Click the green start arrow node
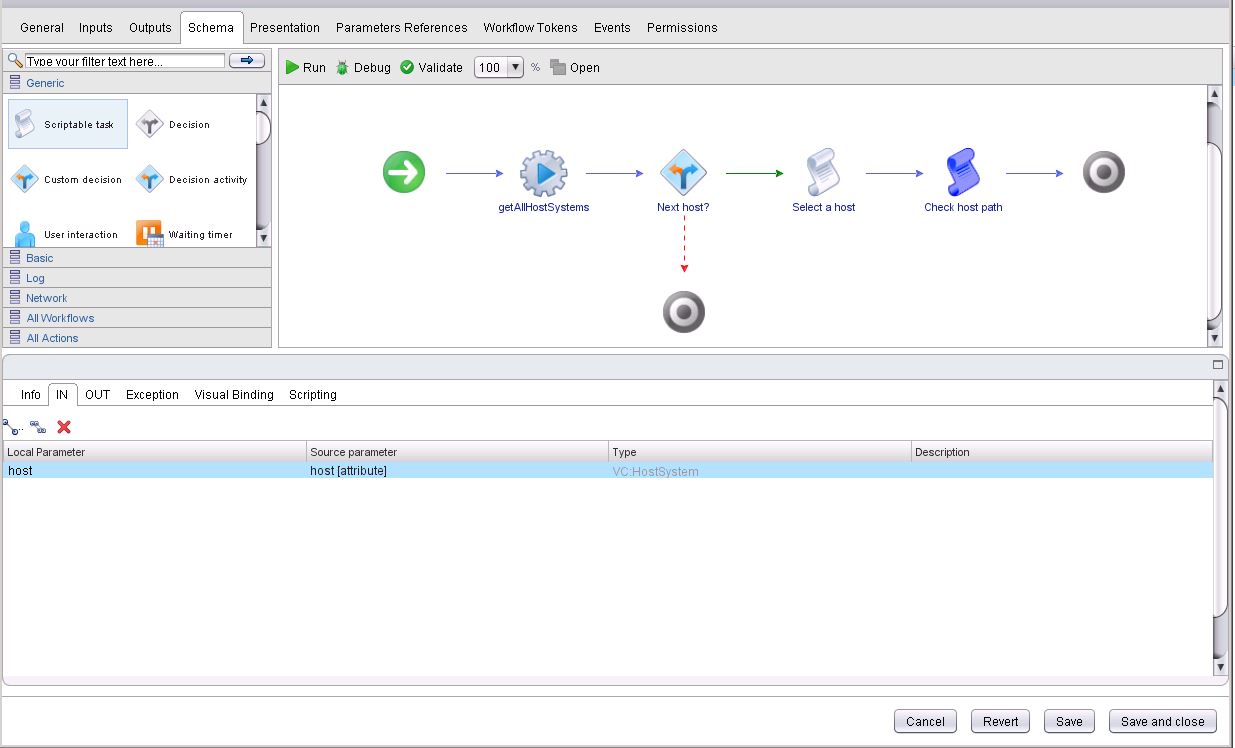Viewport: 1235px width, 748px height. coord(404,173)
